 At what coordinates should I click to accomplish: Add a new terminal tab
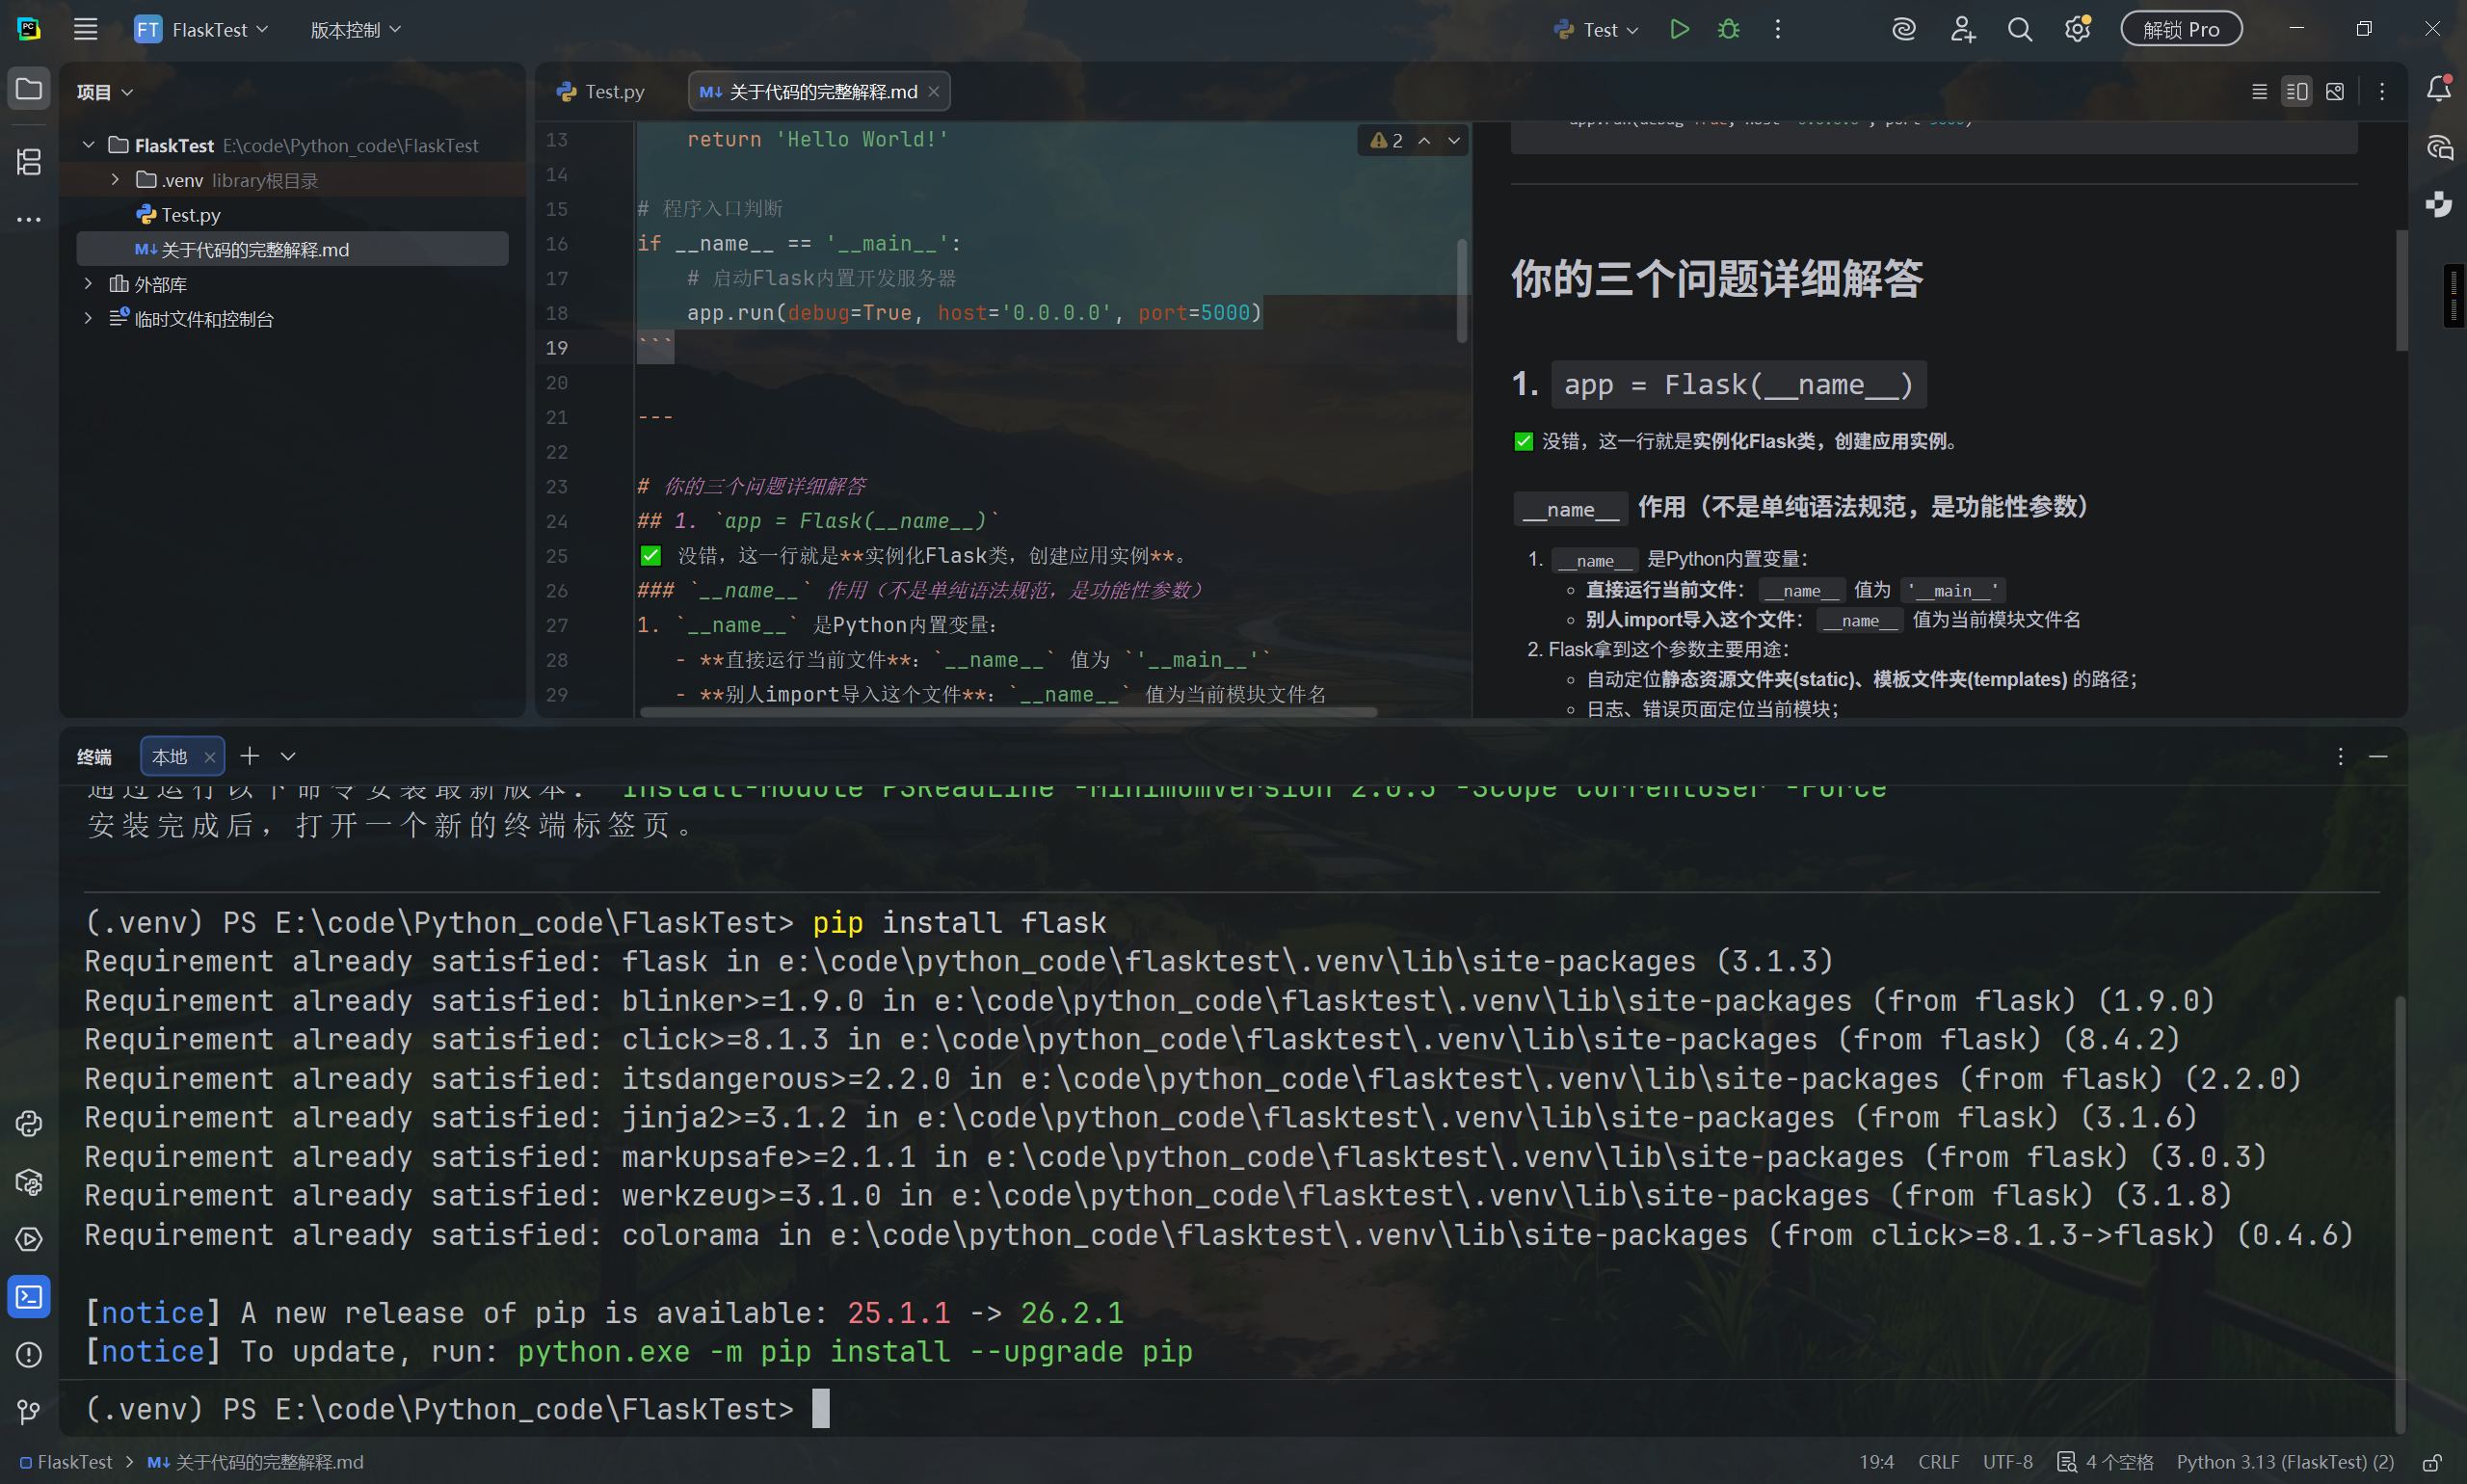[x=250, y=756]
